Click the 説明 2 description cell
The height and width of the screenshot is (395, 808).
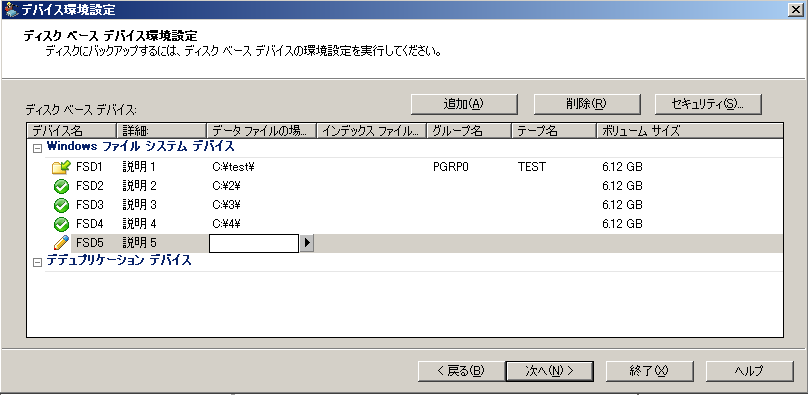point(139,186)
